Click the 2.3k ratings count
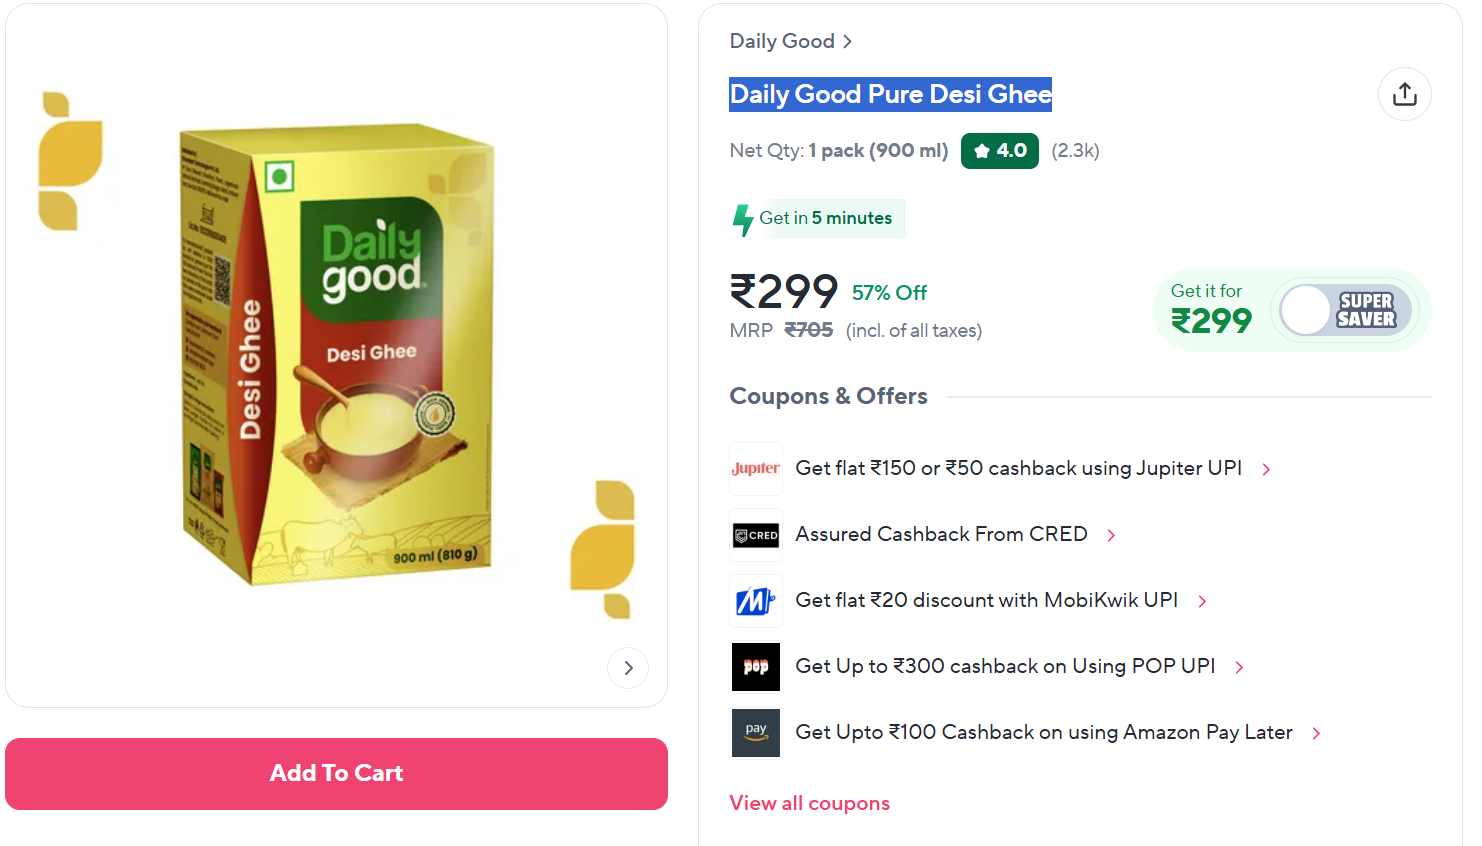Screen dimensions: 1482x846 pyautogui.click(x=1075, y=151)
